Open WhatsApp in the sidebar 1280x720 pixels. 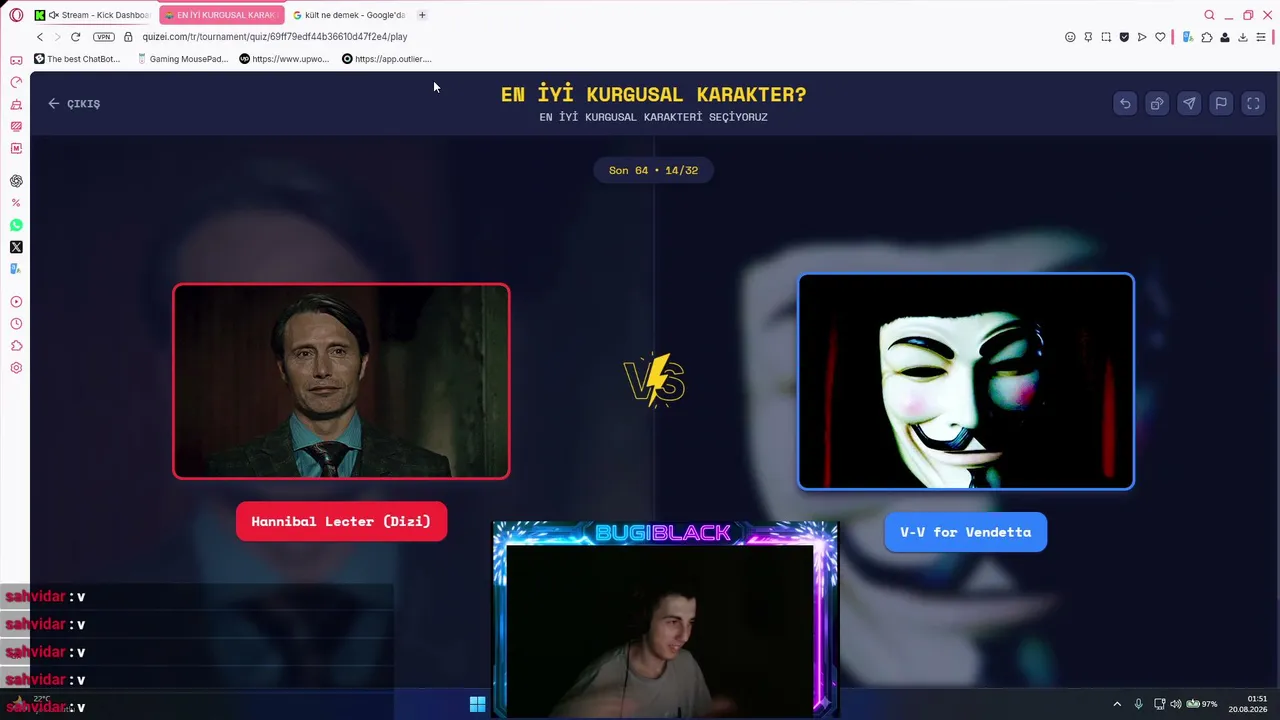pos(16,225)
